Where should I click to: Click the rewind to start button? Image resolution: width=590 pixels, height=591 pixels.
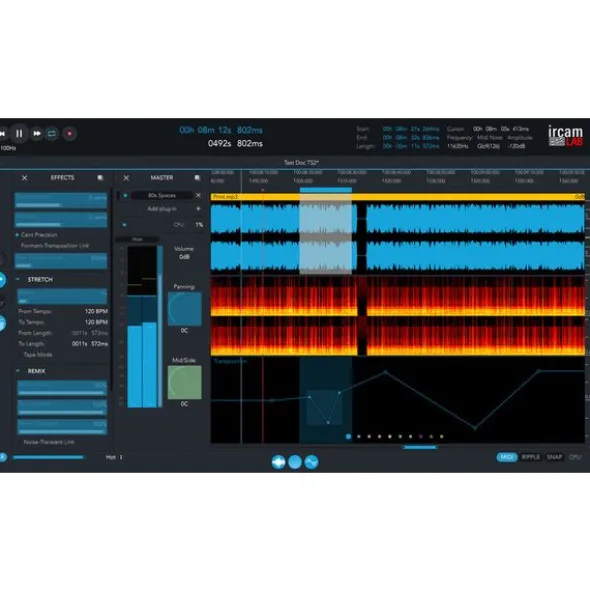3,133
